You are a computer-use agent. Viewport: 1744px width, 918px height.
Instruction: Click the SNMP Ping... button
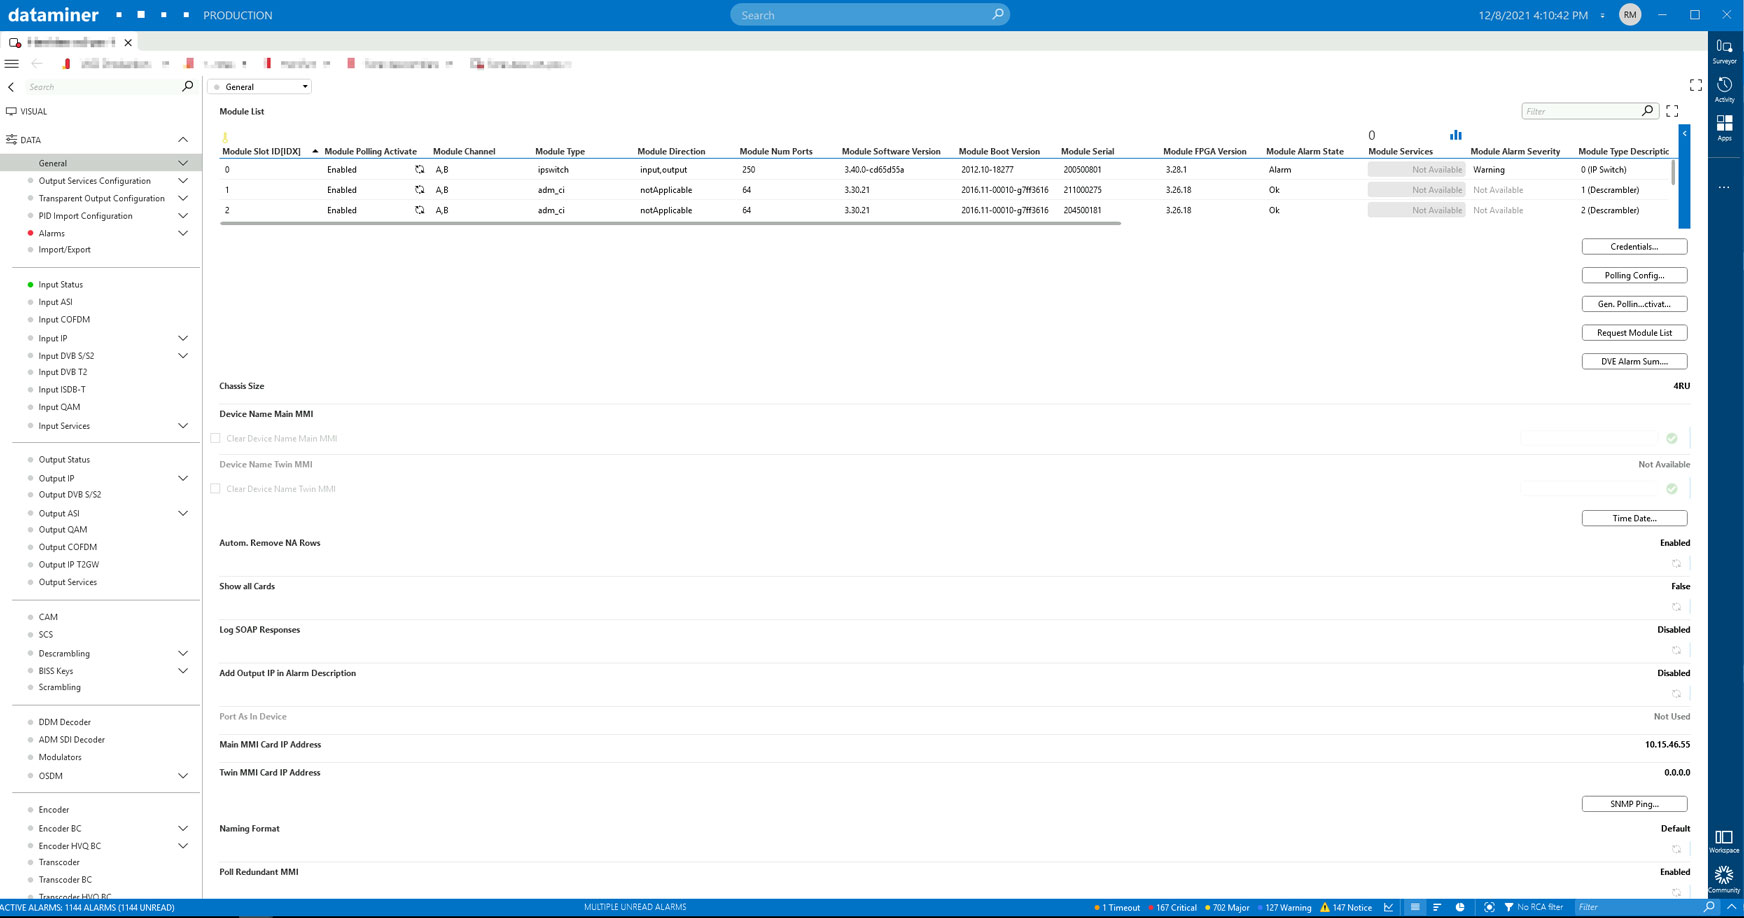point(1634,804)
